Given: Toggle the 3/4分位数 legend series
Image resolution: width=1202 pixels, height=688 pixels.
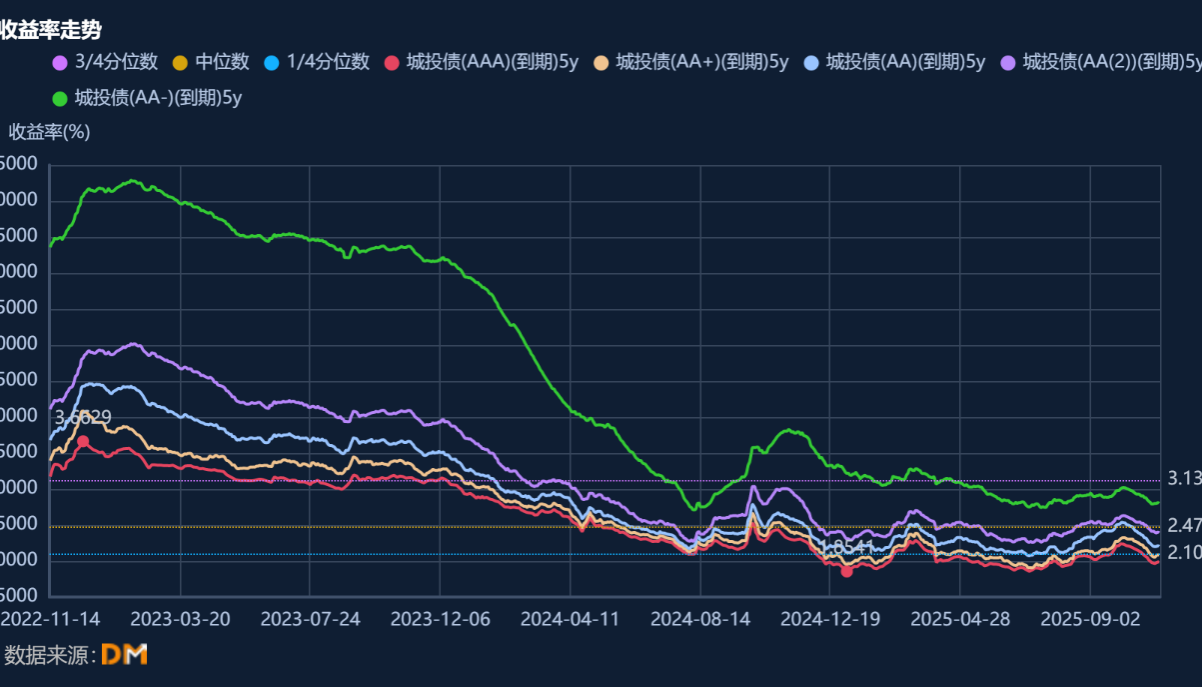Looking at the screenshot, I should (105, 62).
